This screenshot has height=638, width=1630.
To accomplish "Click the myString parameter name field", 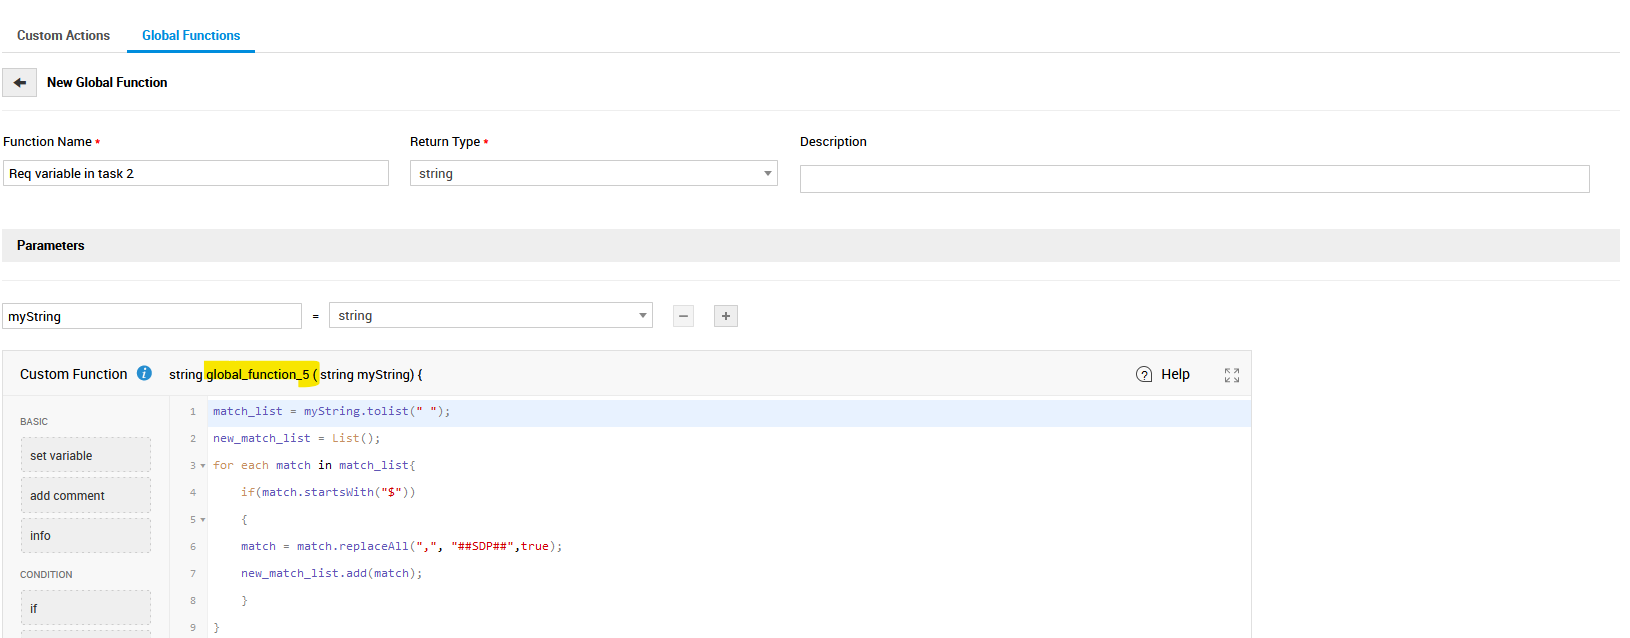I will point(152,316).
